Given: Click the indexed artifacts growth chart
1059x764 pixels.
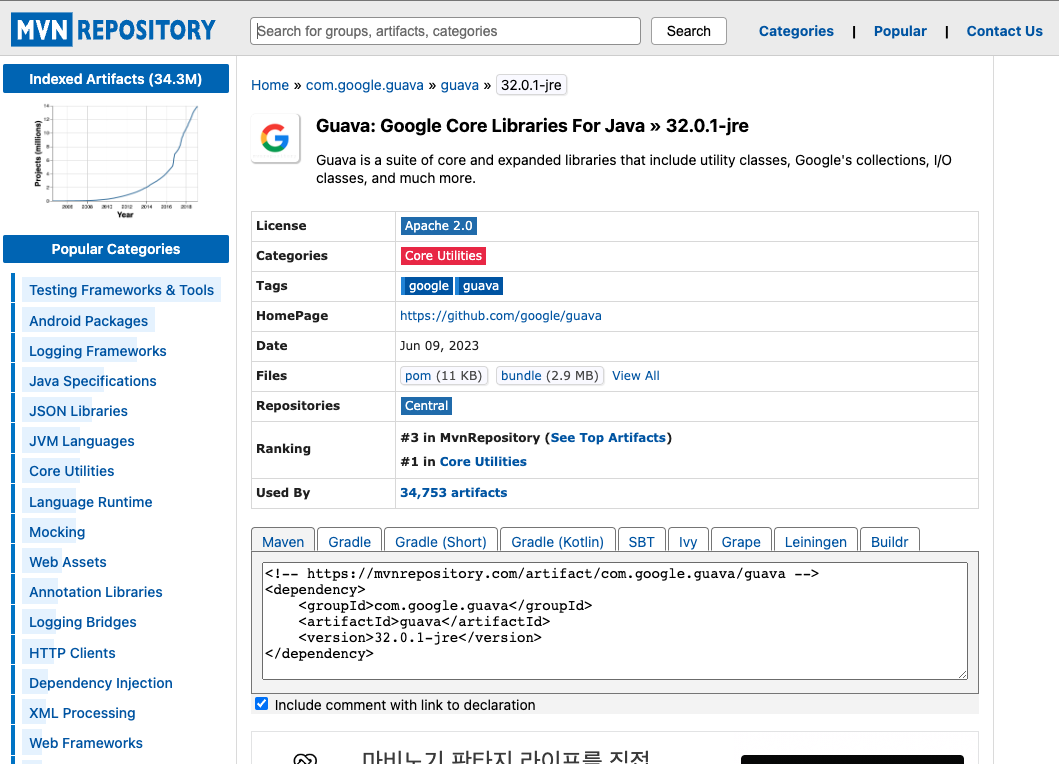Looking at the screenshot, I should tap(116, 161).
